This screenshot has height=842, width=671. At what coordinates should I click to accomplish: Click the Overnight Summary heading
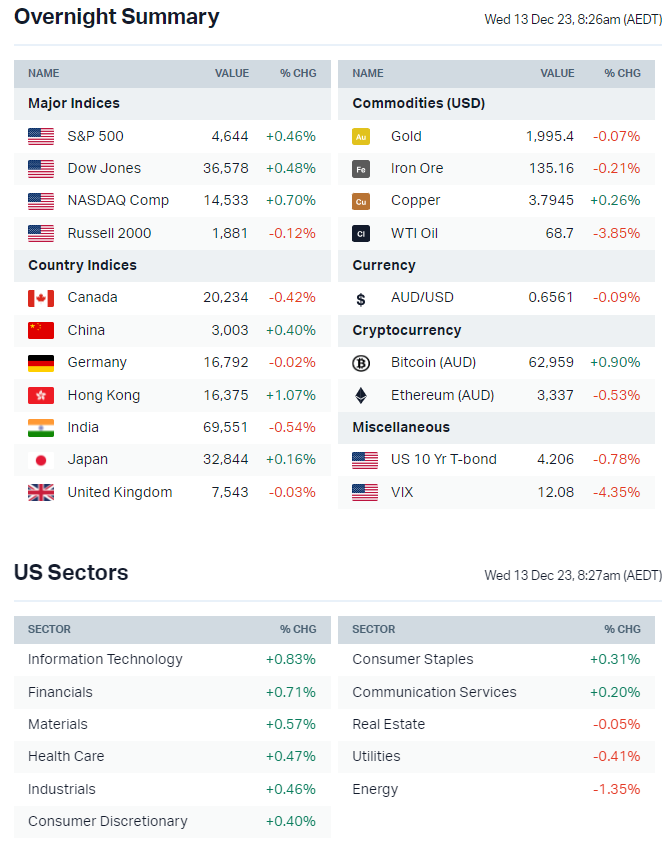click(x=117, y=17)
